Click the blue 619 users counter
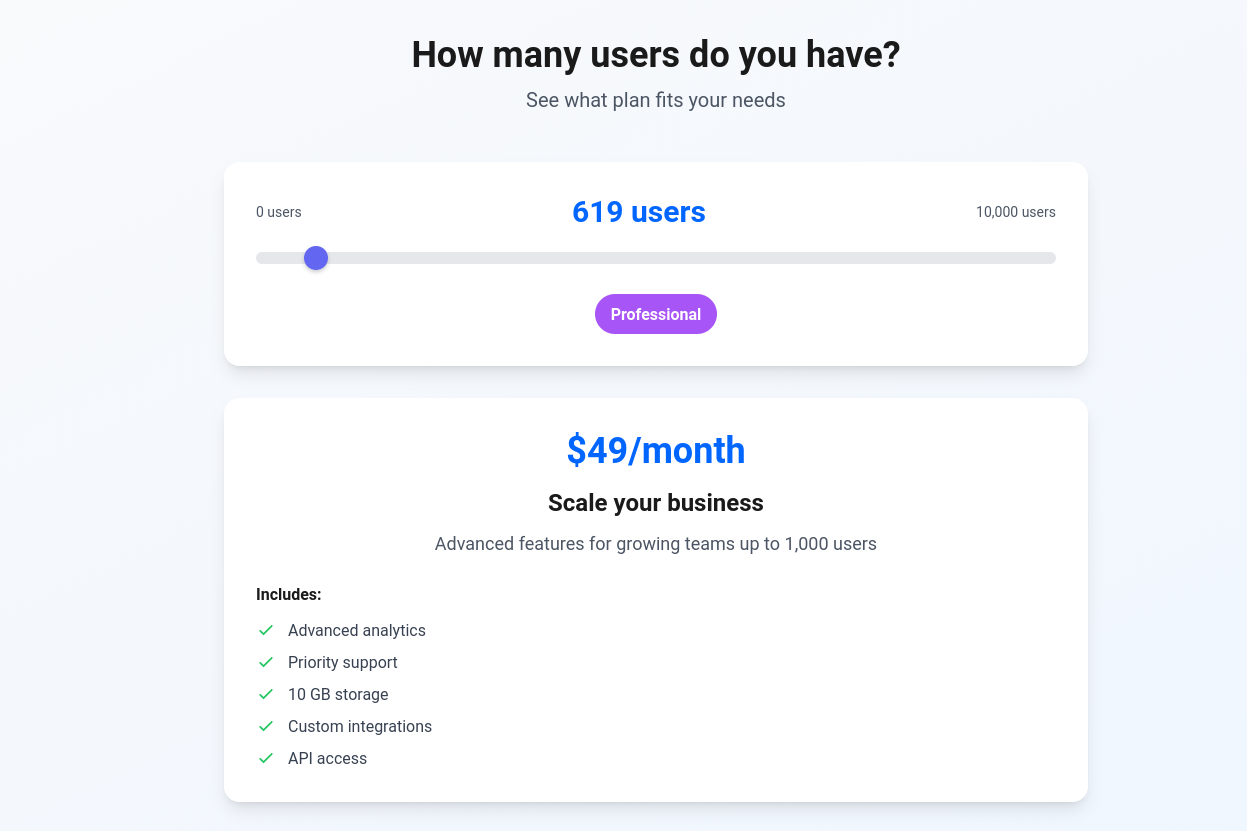The image size is (1247, 831). (639, 212)
